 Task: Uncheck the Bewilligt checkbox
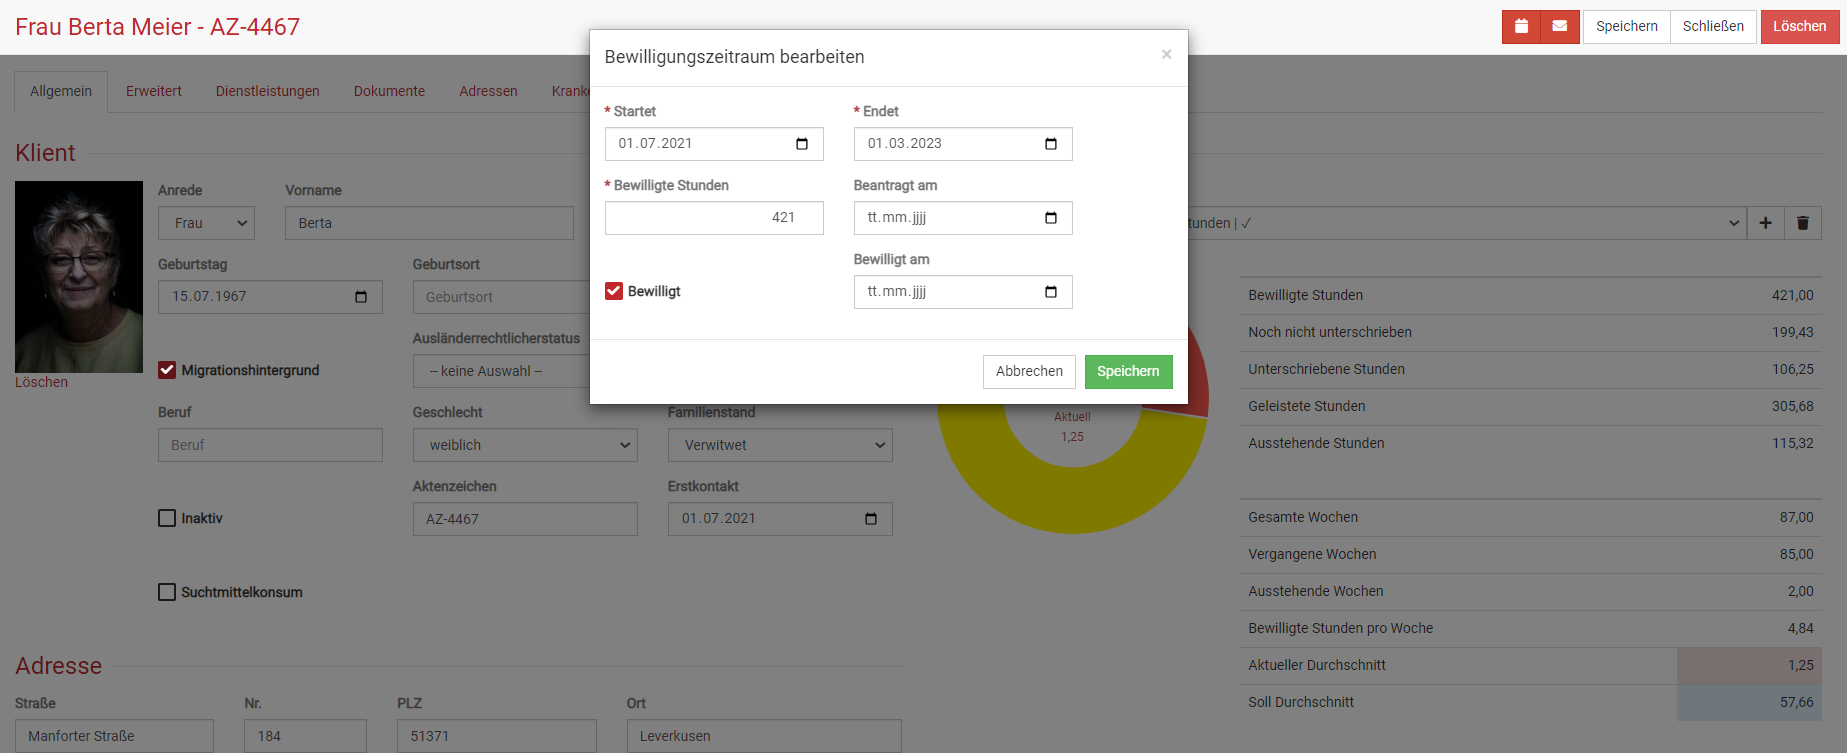(614, 291)
